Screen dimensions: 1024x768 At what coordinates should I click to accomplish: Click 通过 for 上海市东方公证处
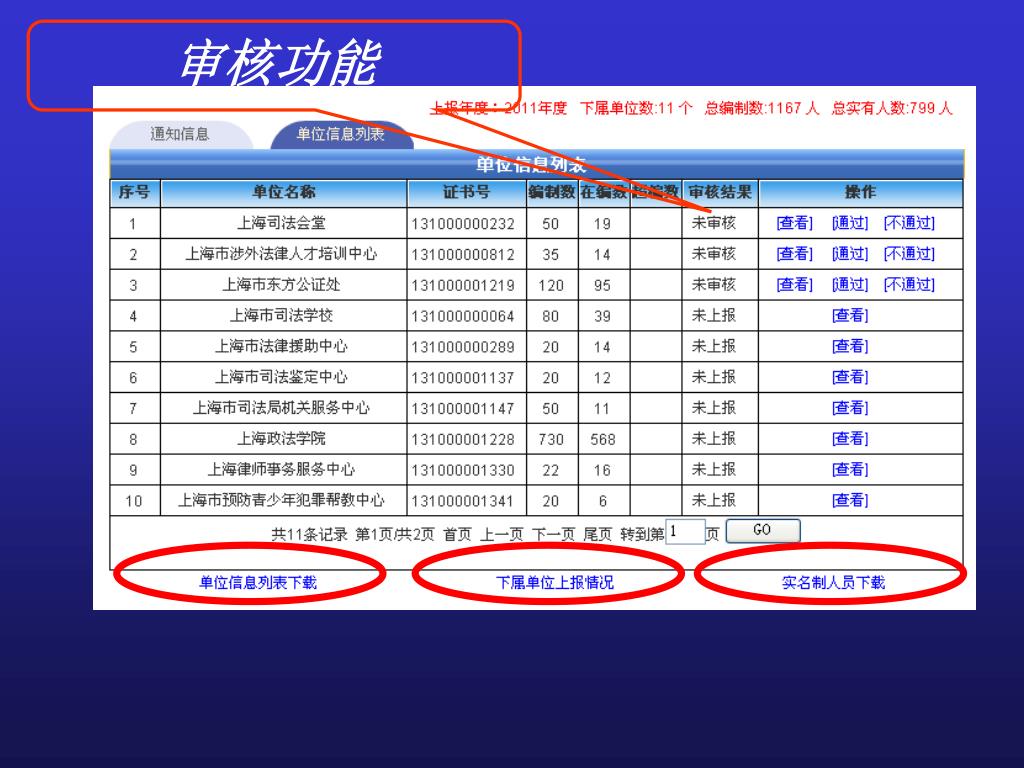850,285
